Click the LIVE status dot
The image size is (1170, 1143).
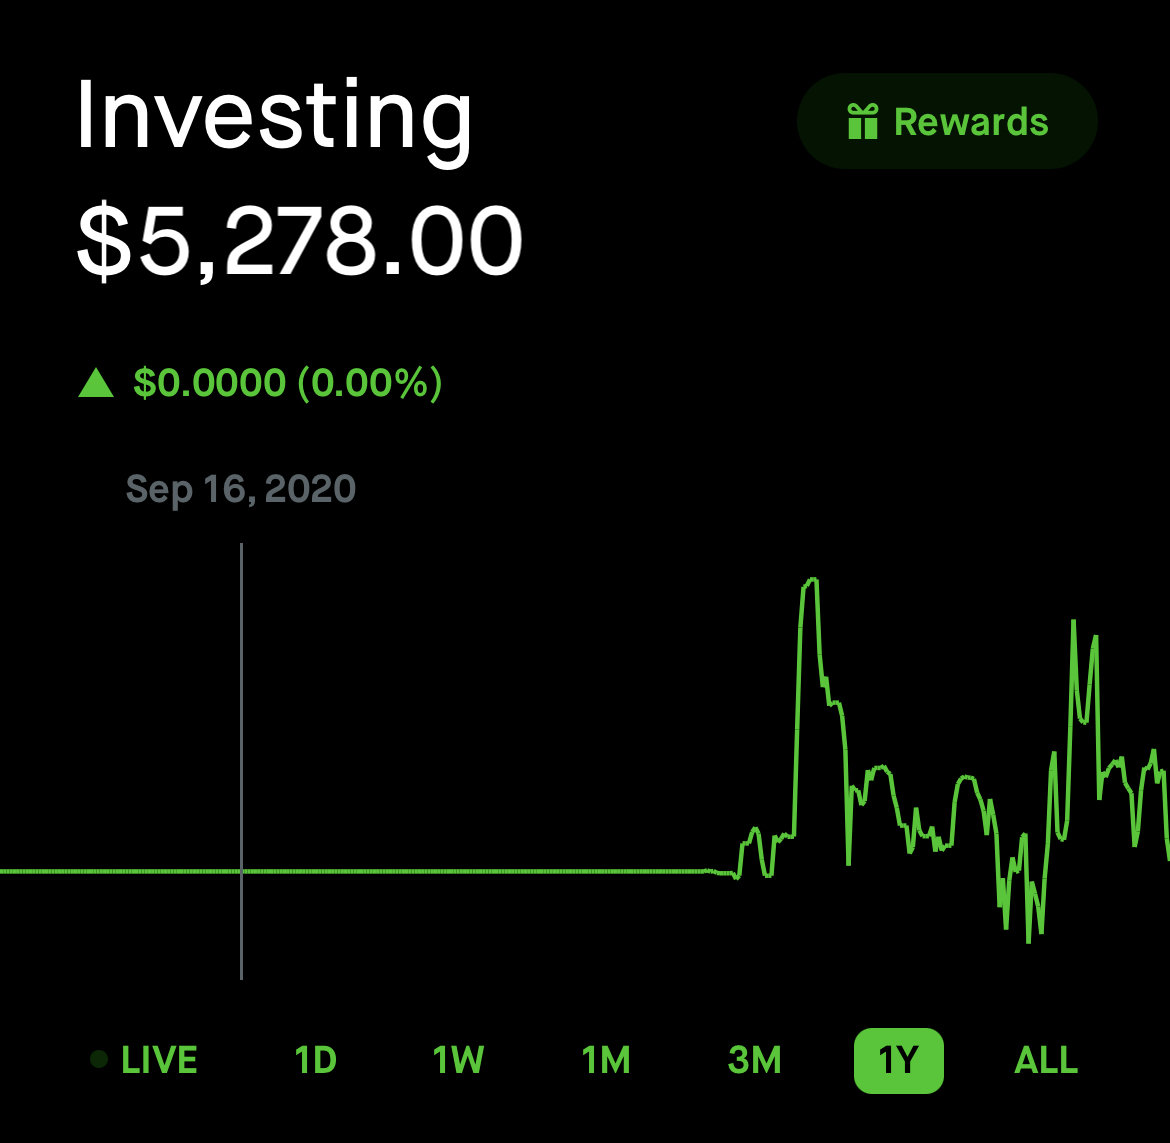click(x=98, y=1059)
